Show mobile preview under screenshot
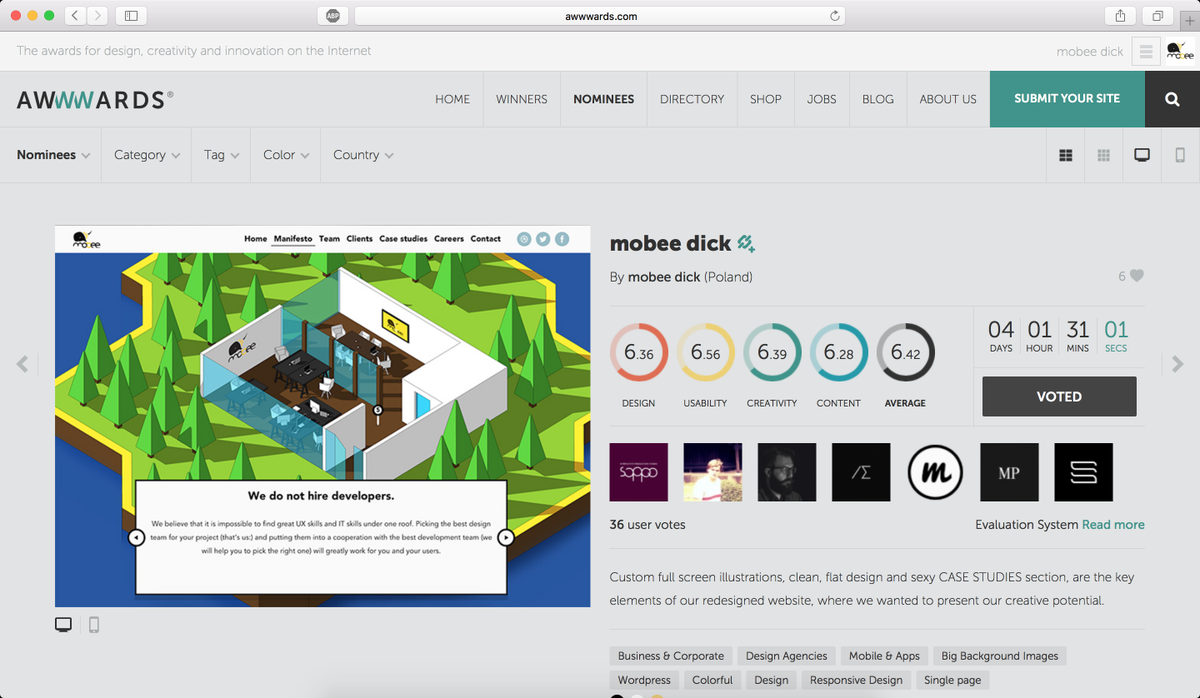Image resolution: width=1200 pixels, height=698 pixels. [94, 625]
